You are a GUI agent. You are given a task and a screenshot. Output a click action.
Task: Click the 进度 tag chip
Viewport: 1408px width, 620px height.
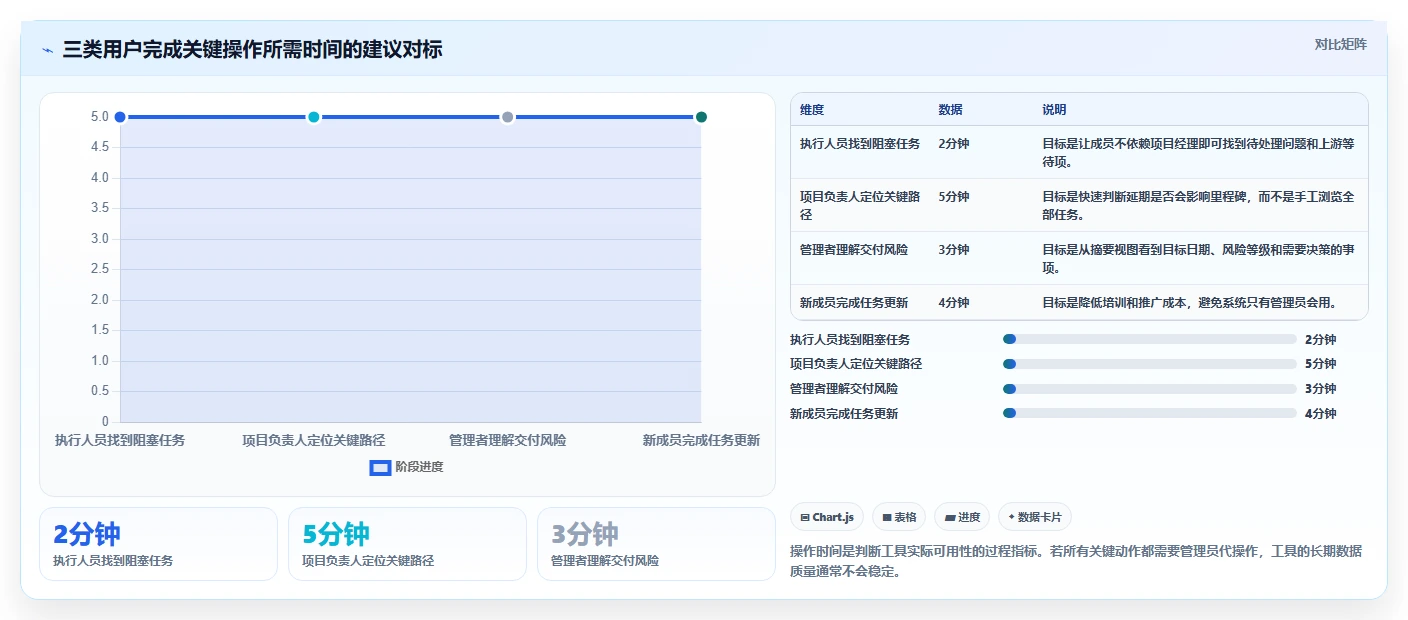click(x=962, y=517)
